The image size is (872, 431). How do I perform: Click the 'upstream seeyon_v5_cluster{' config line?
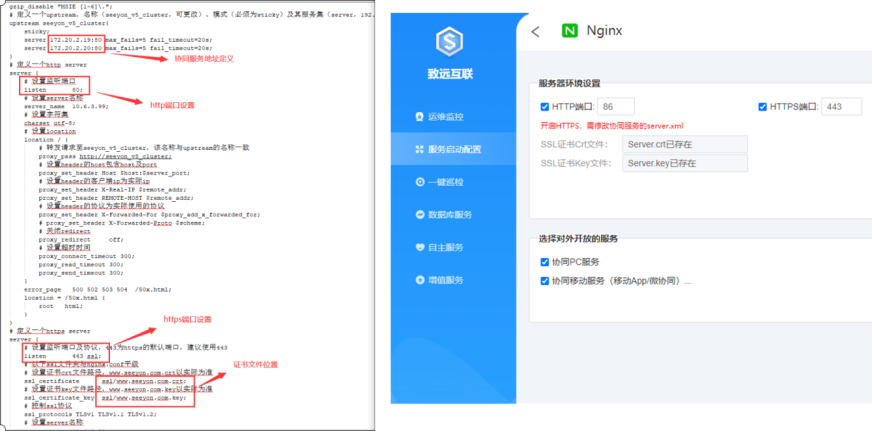(60, 24)
